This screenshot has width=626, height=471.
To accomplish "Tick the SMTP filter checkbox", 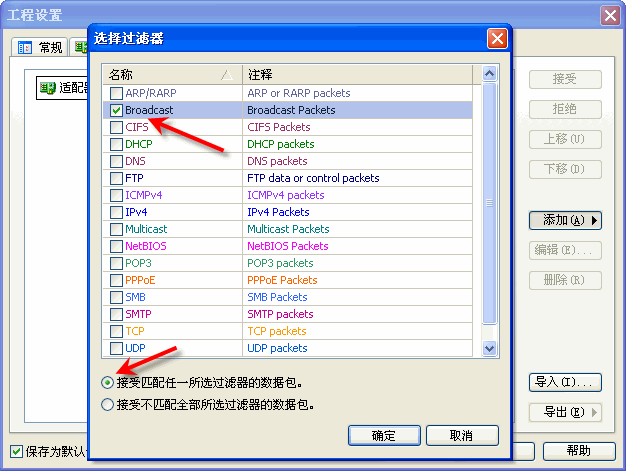I will [116, 314].
